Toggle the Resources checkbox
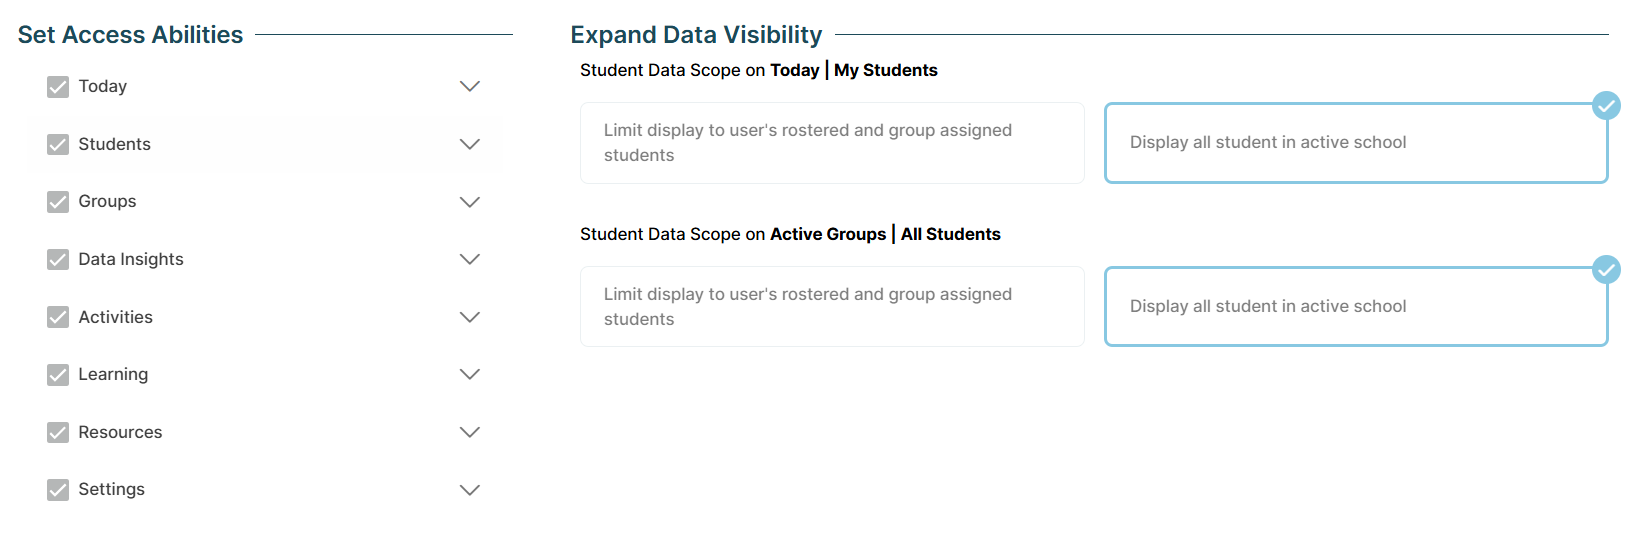1642x551 pixels. coord(58,432)
